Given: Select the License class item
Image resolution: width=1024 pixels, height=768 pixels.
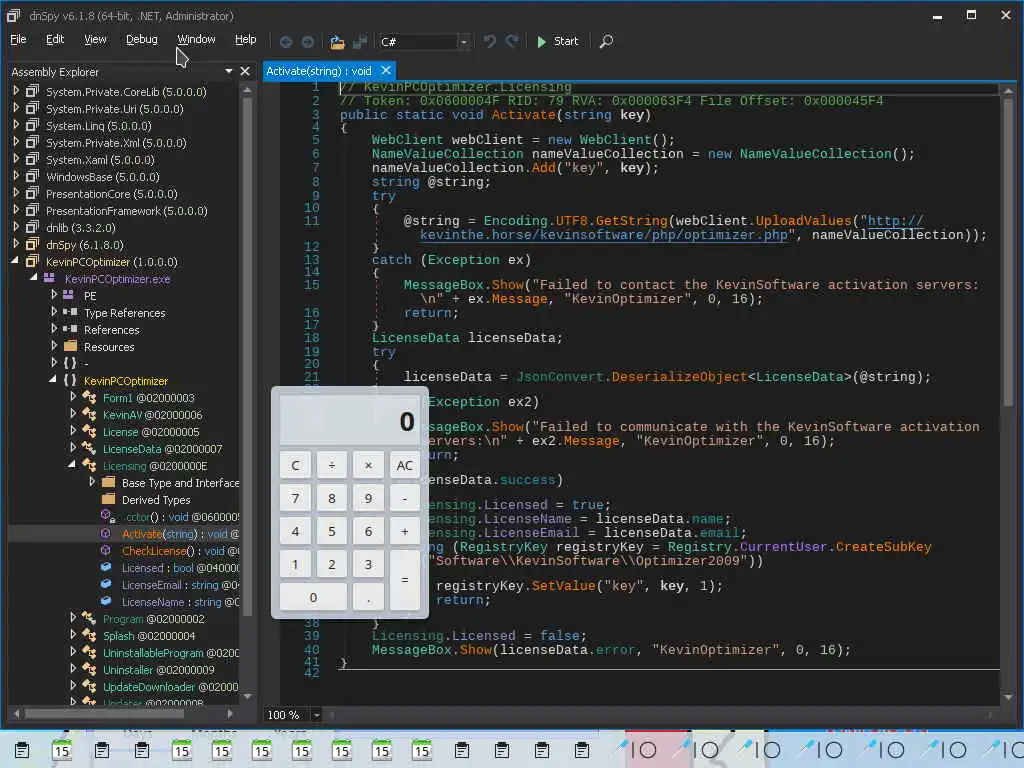Looking at the screenshot, I should [151, 432].
